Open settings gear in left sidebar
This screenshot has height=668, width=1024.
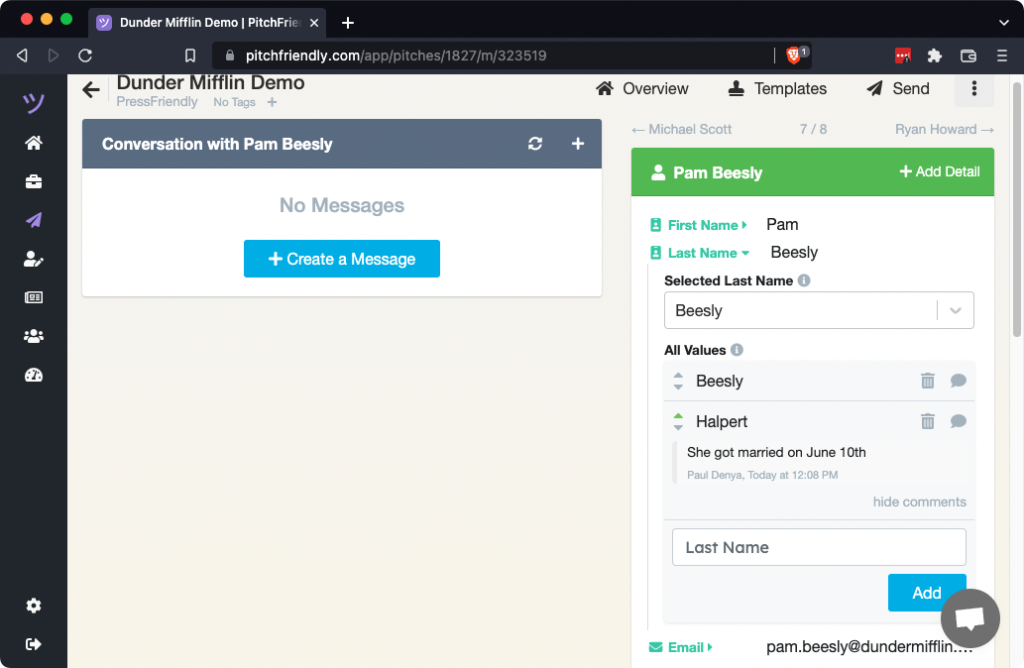[x=33, y=606]
